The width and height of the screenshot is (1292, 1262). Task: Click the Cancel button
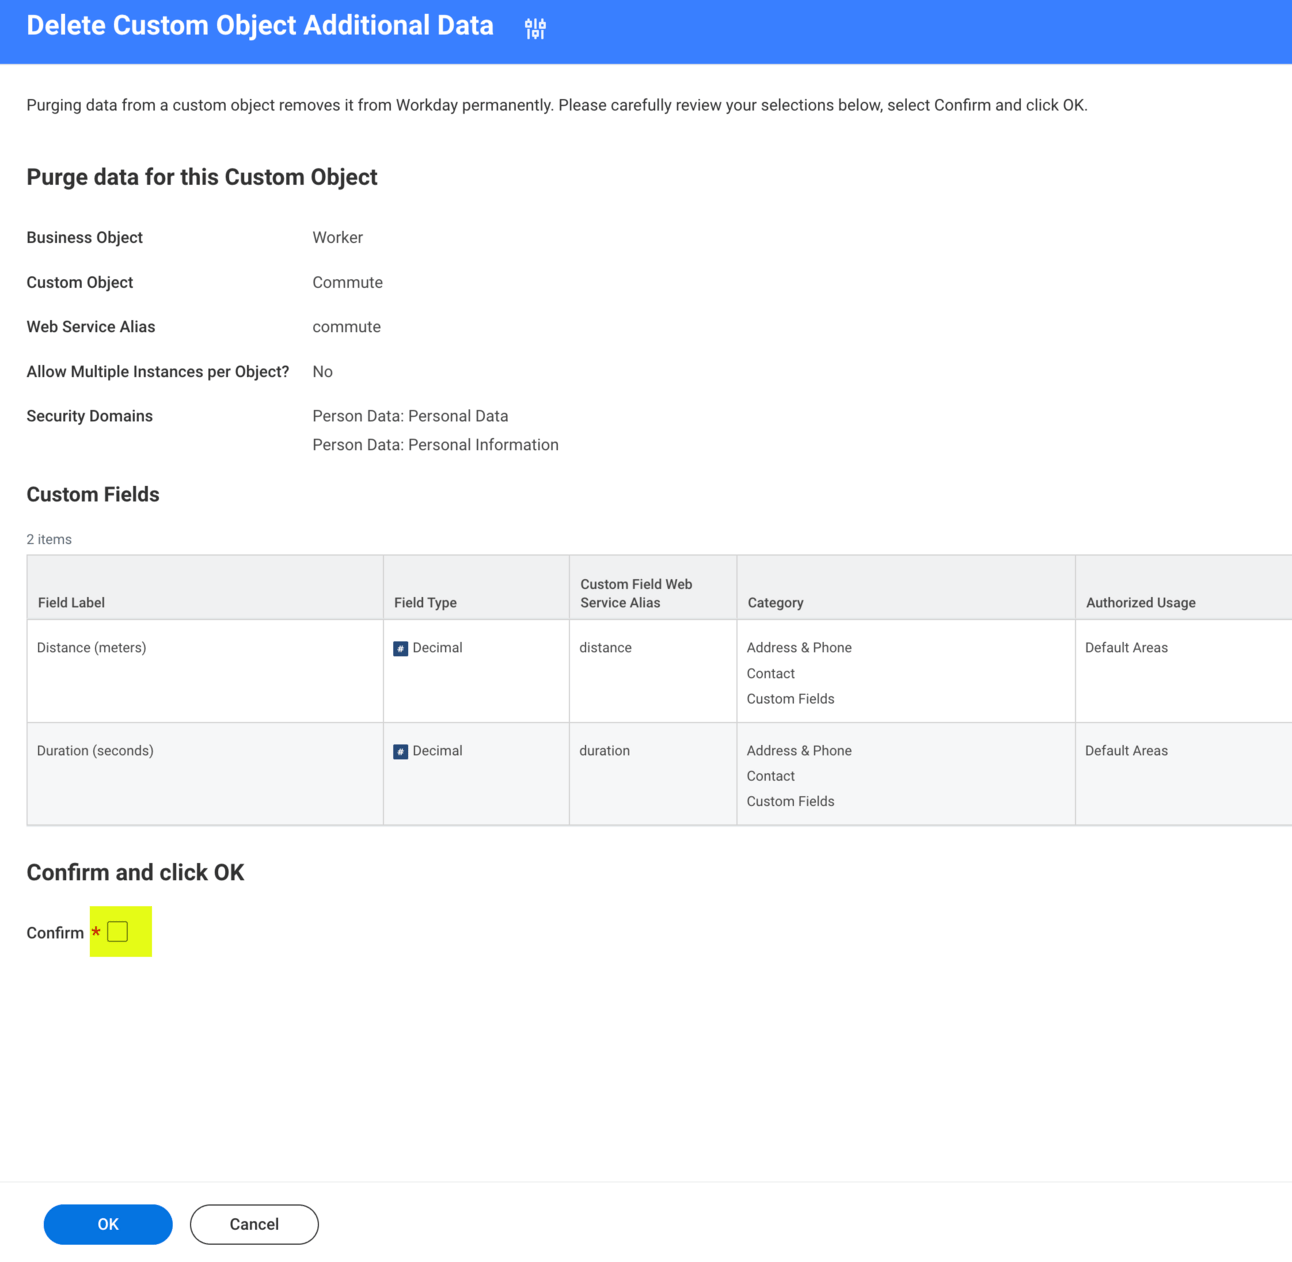(x=254, y=1224)
